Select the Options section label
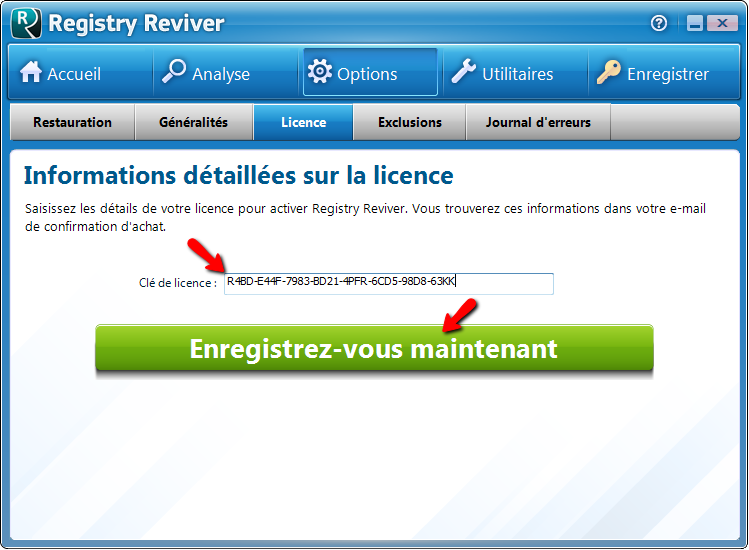Screen dimensions: 749x550 [x=367, y=74]
